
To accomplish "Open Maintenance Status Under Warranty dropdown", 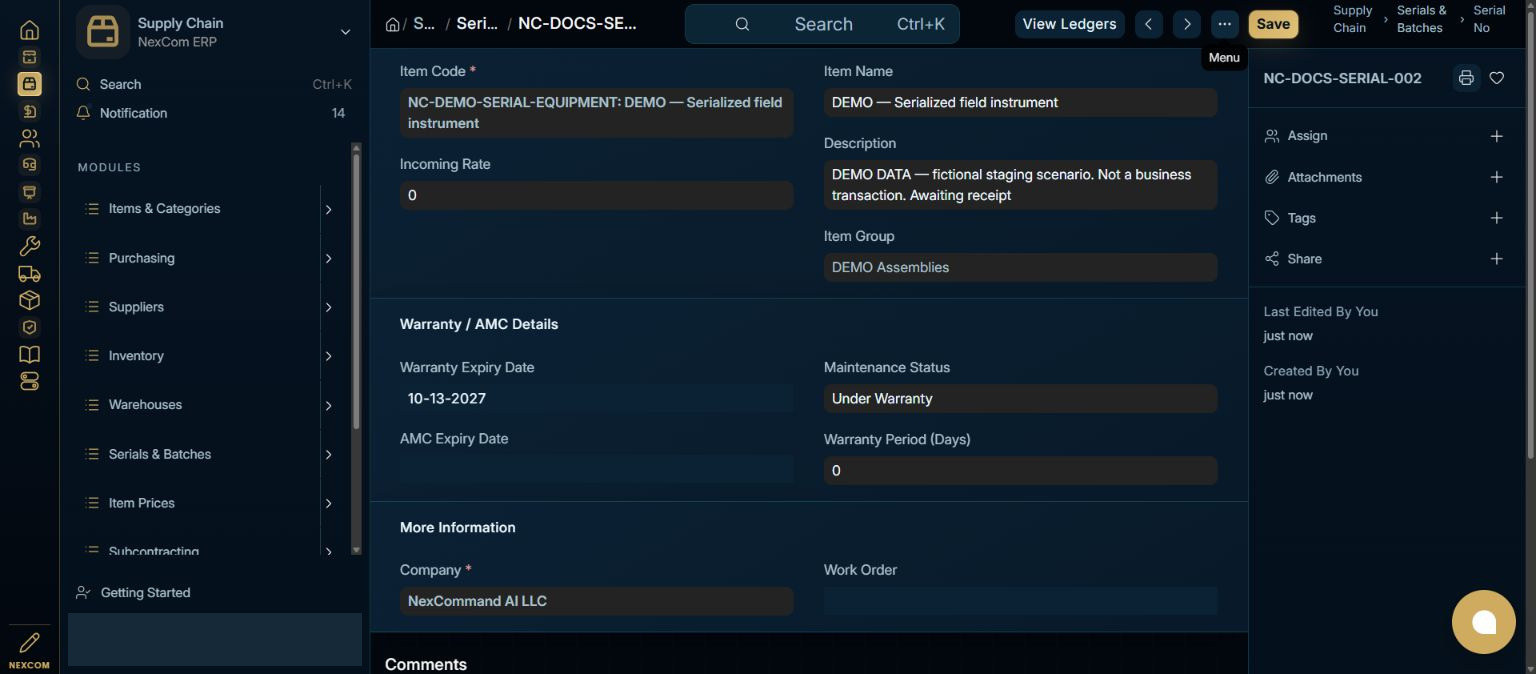I will pos(1020,398).
